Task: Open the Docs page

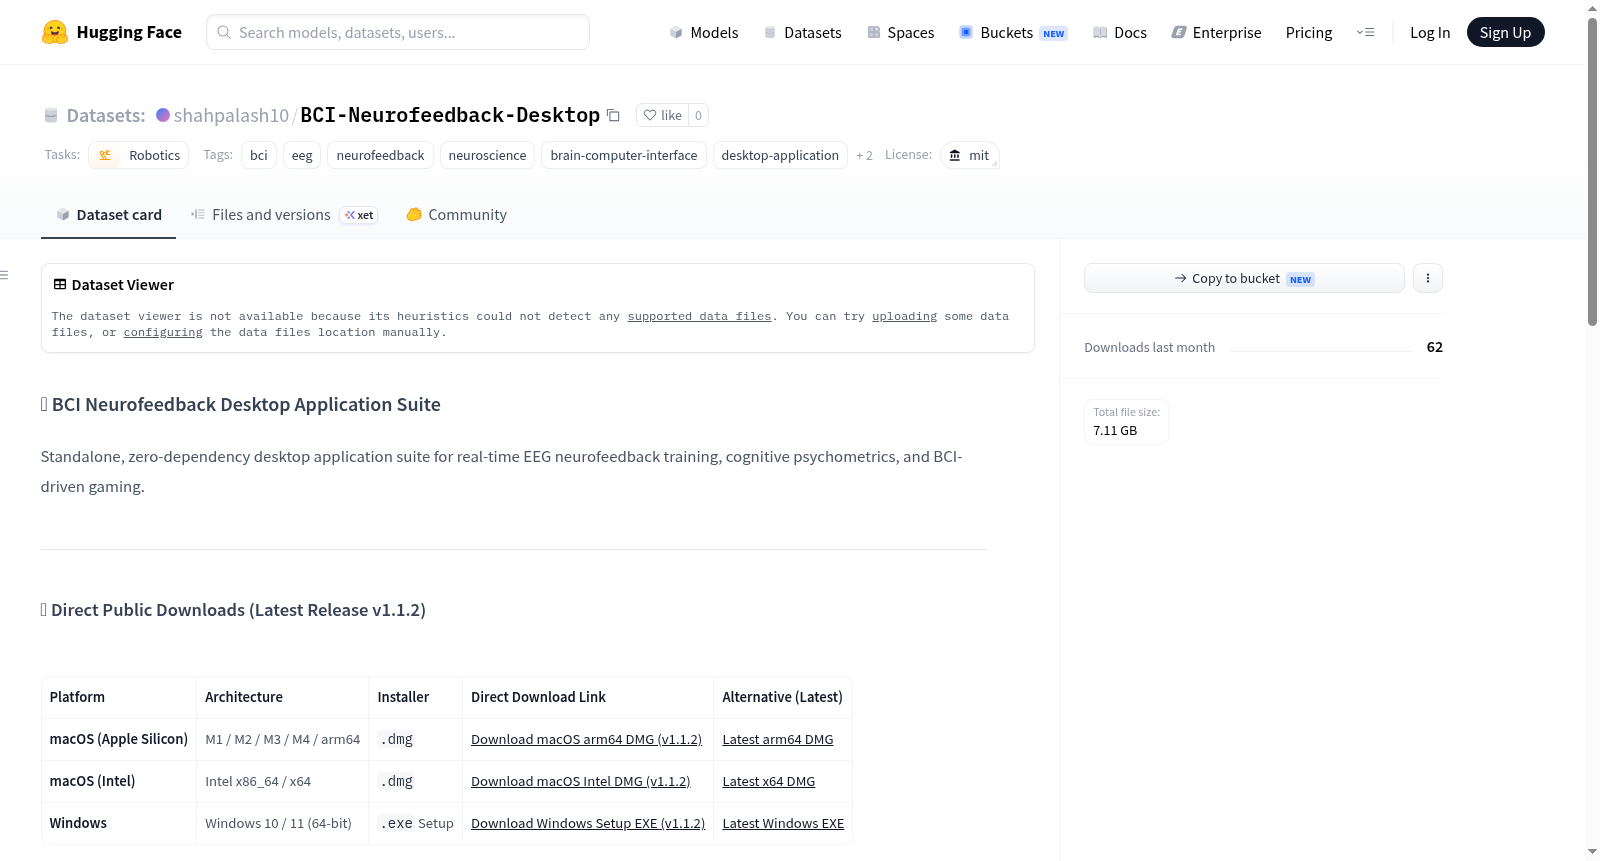Action: point(1120,32)
